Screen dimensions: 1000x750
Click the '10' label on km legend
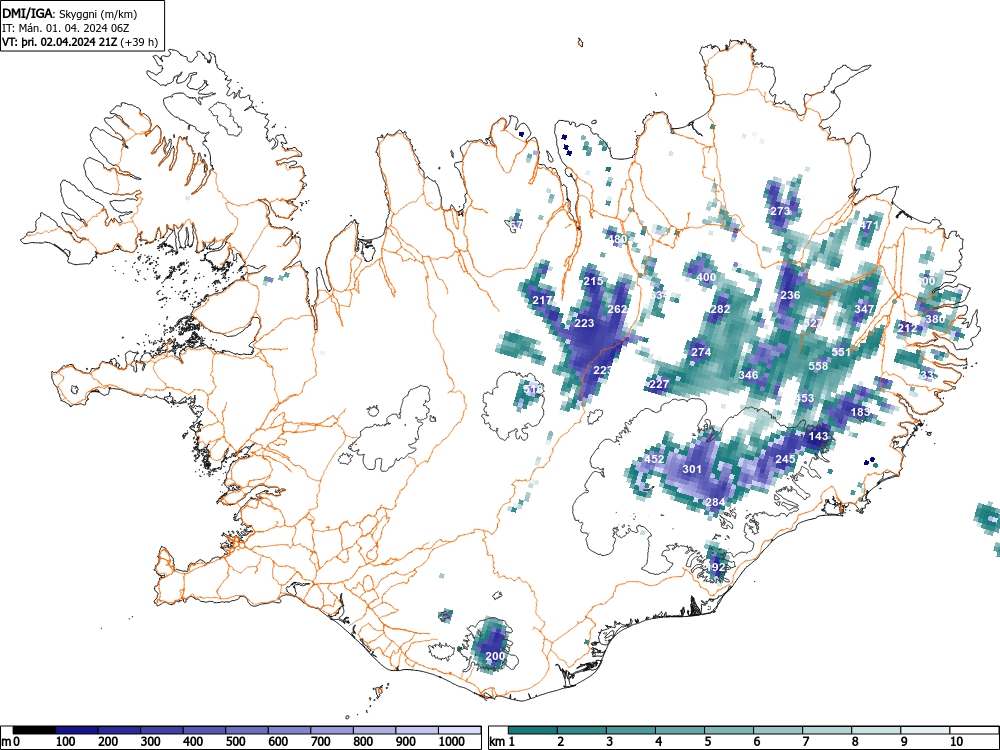point(957,742)
